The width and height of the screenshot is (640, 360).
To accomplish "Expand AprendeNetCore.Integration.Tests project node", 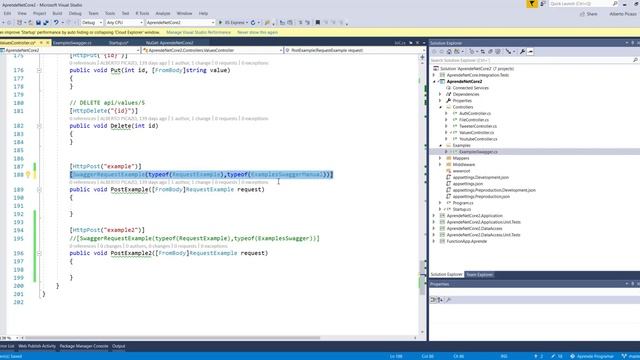I will (x=434, y=75).
